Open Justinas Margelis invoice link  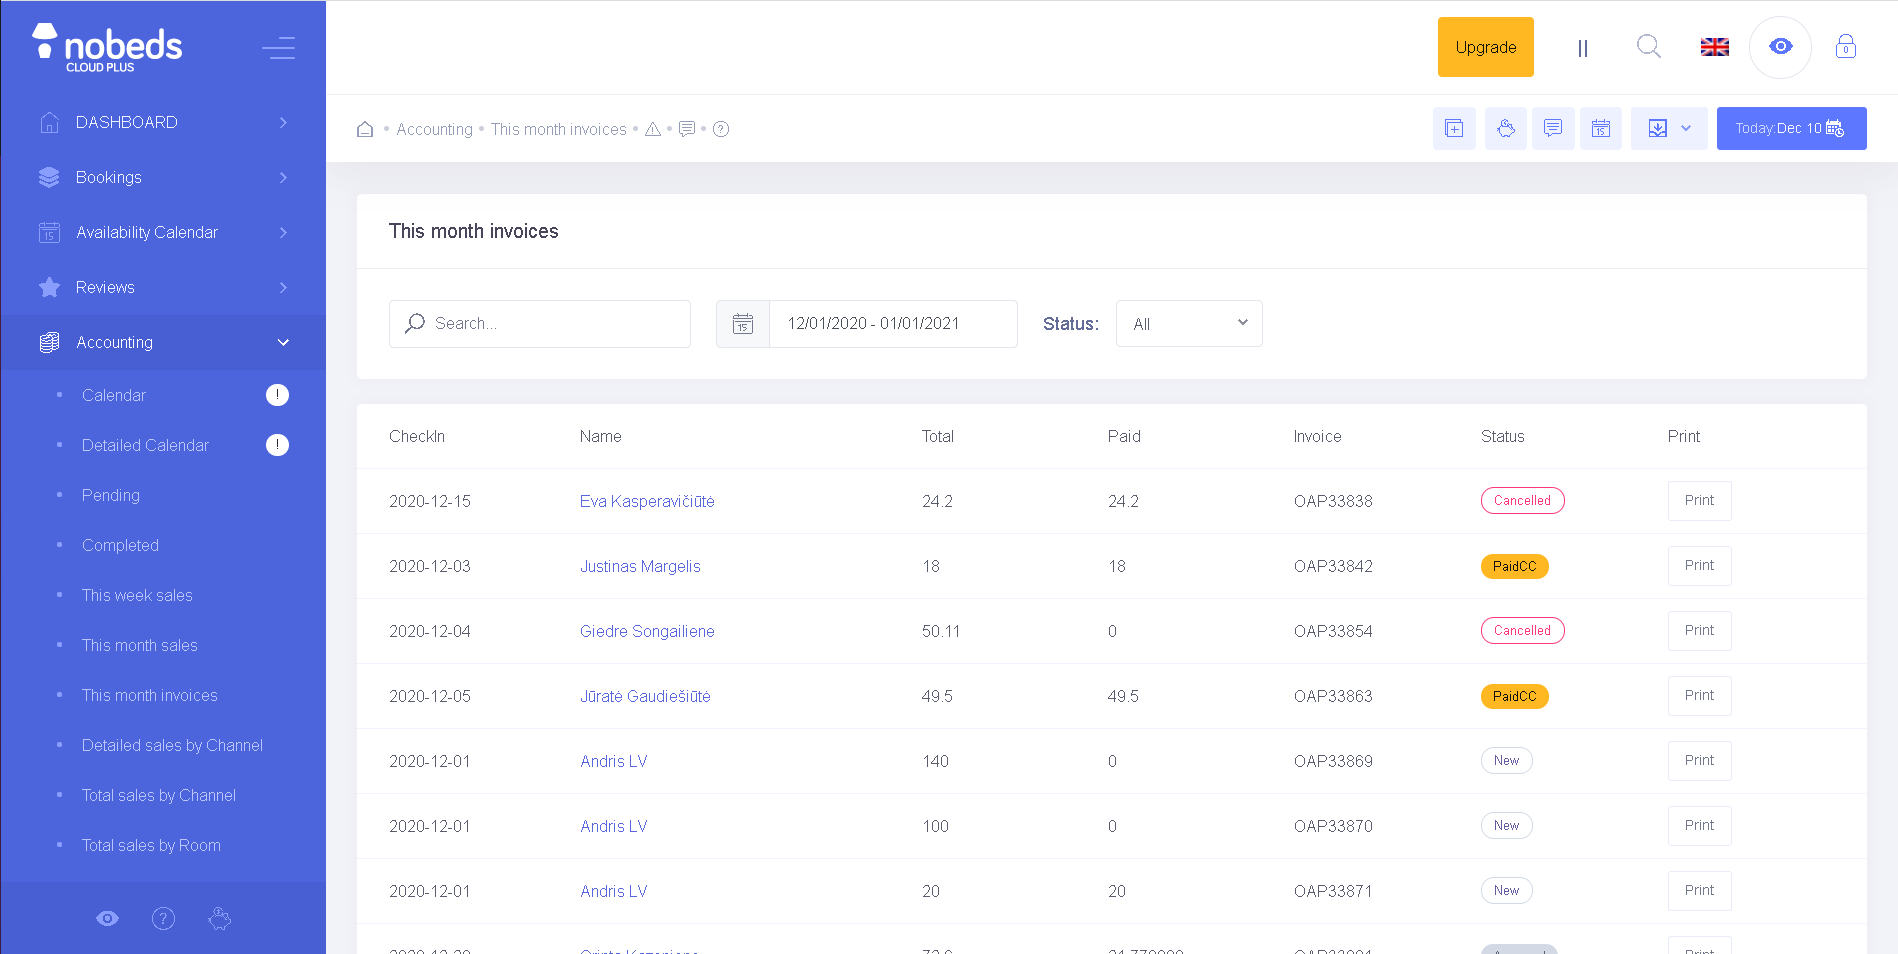click(x=640, y=566)
